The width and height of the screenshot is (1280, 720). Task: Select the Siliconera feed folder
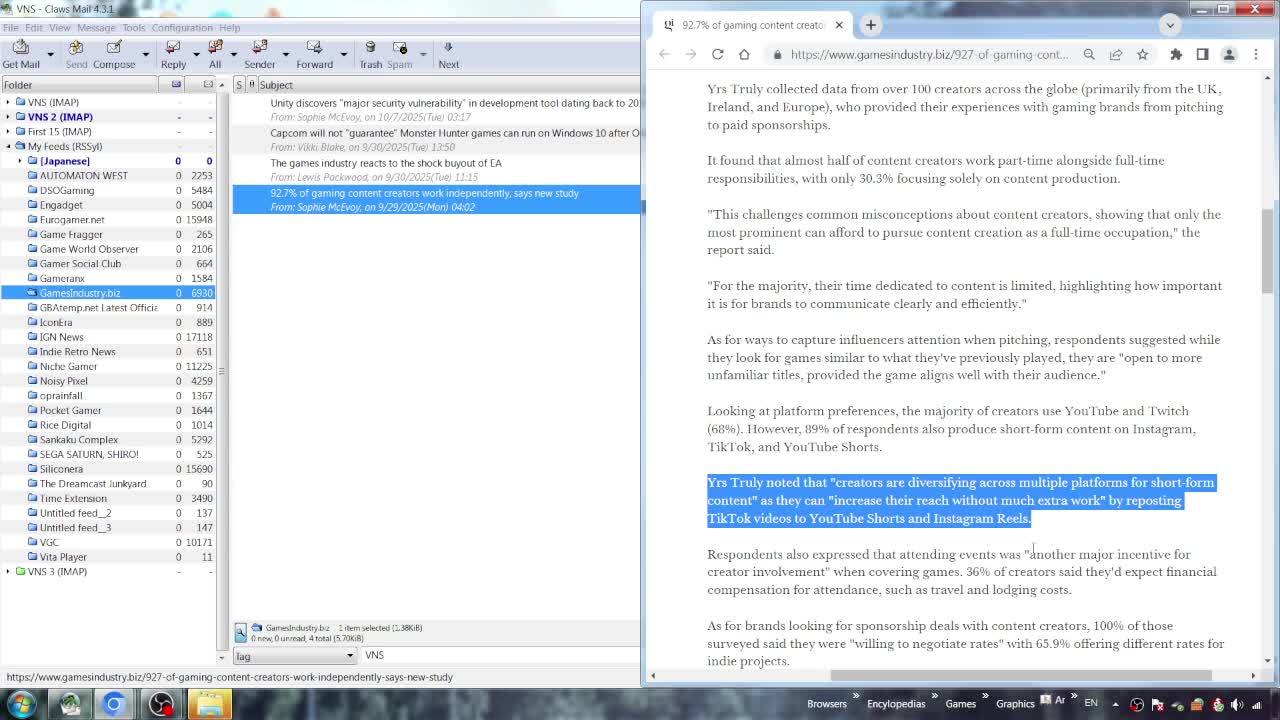61,469
